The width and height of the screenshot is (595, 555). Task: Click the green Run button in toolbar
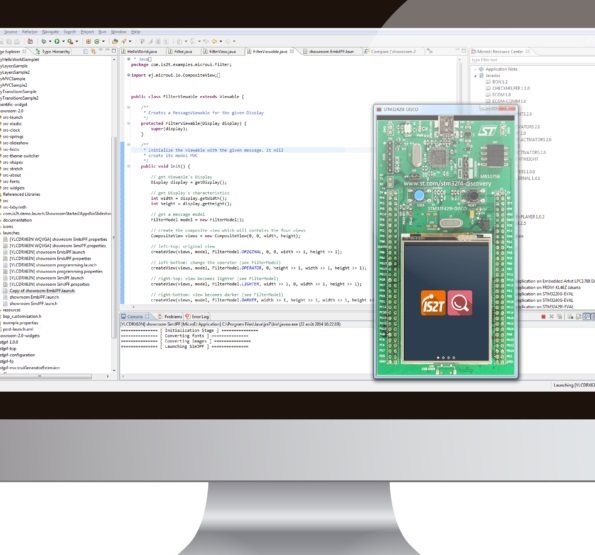(x=57, y=41)
